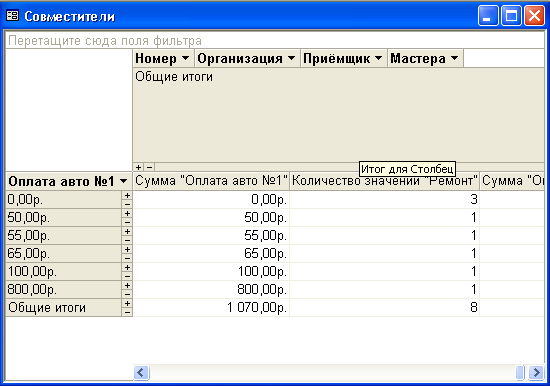Collapse the Общие итоги row with minus
Image resolution: width=550 pixels, height=386 pixels.
click(127, 312)
